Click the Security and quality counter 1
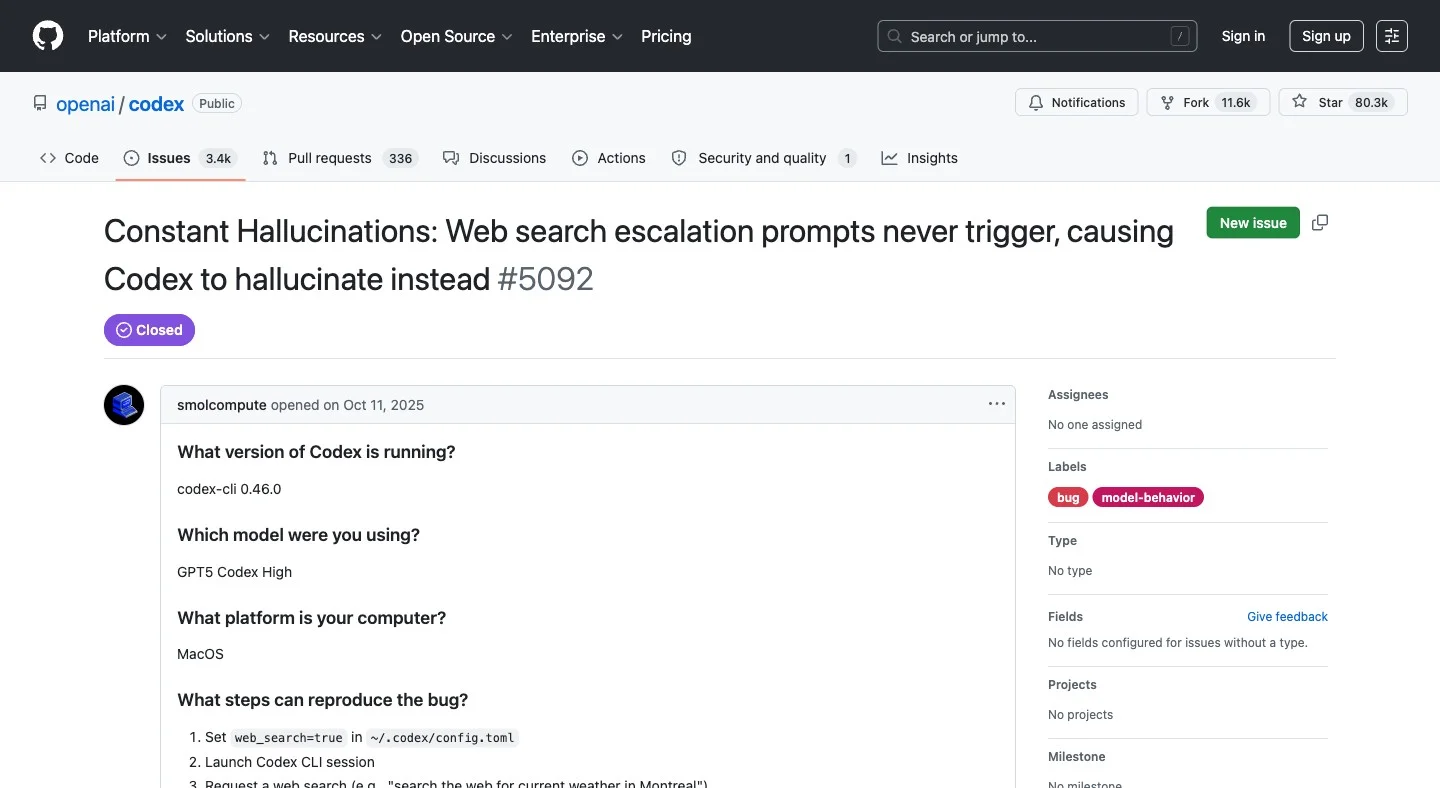 point(847,158)
